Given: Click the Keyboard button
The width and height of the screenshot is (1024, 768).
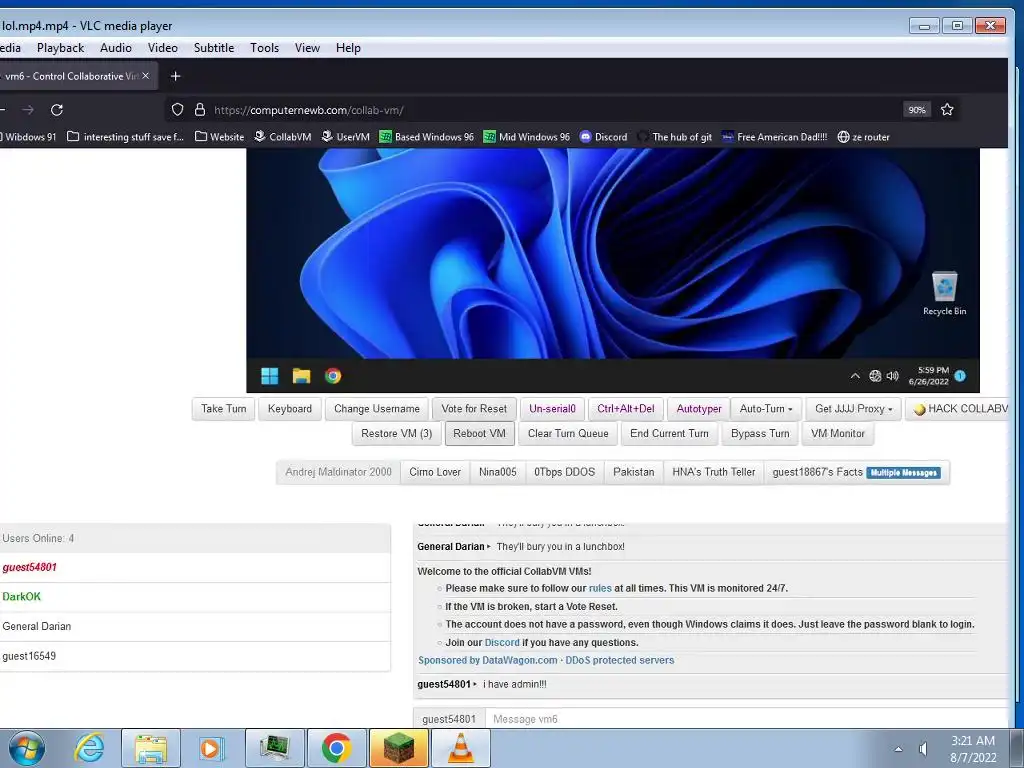Looking at the screenshot, I should coord(290,409).
